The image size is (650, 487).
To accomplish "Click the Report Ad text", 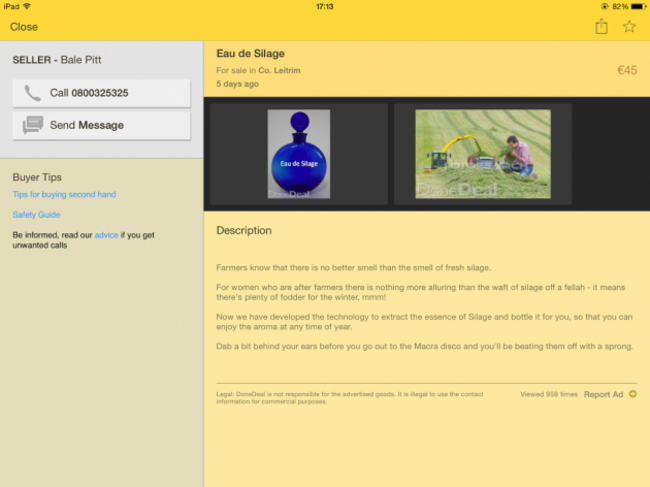I will (x=603, y=395).
